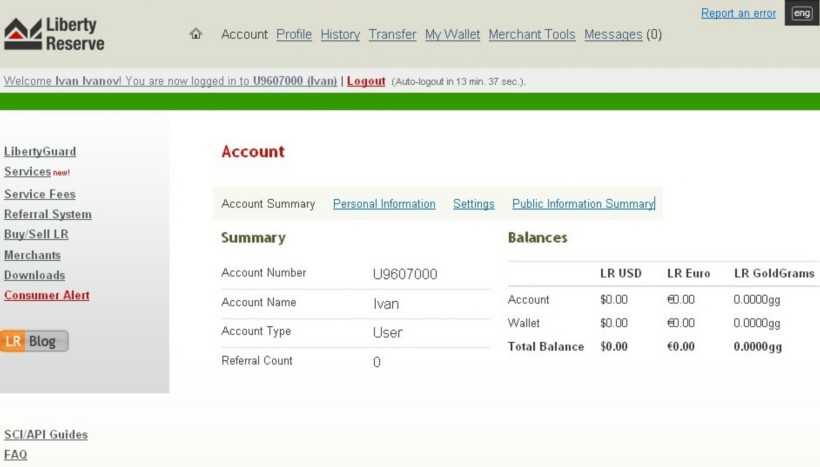Click the account number value U9607000
The width and height of the screenshot is (820, 467).
pos(405,274)
